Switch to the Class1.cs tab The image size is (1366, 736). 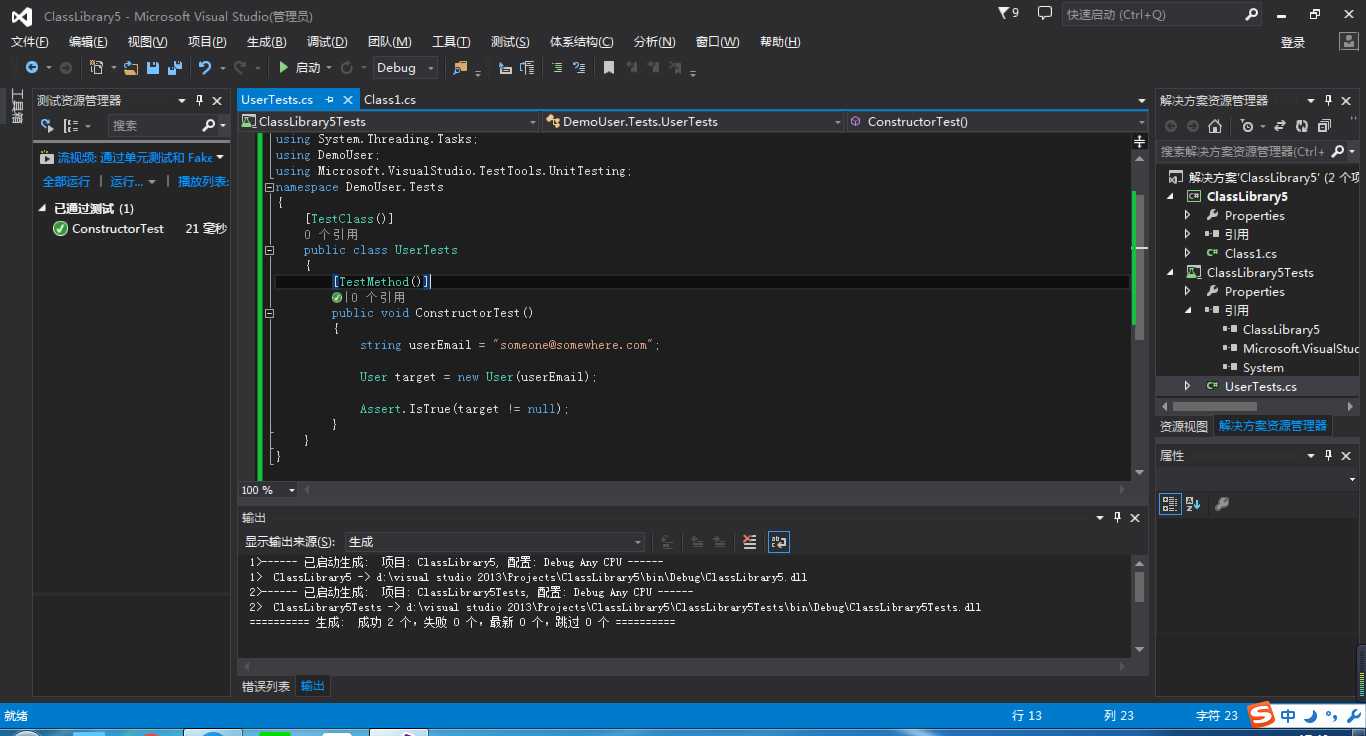(x=390, y=100)
